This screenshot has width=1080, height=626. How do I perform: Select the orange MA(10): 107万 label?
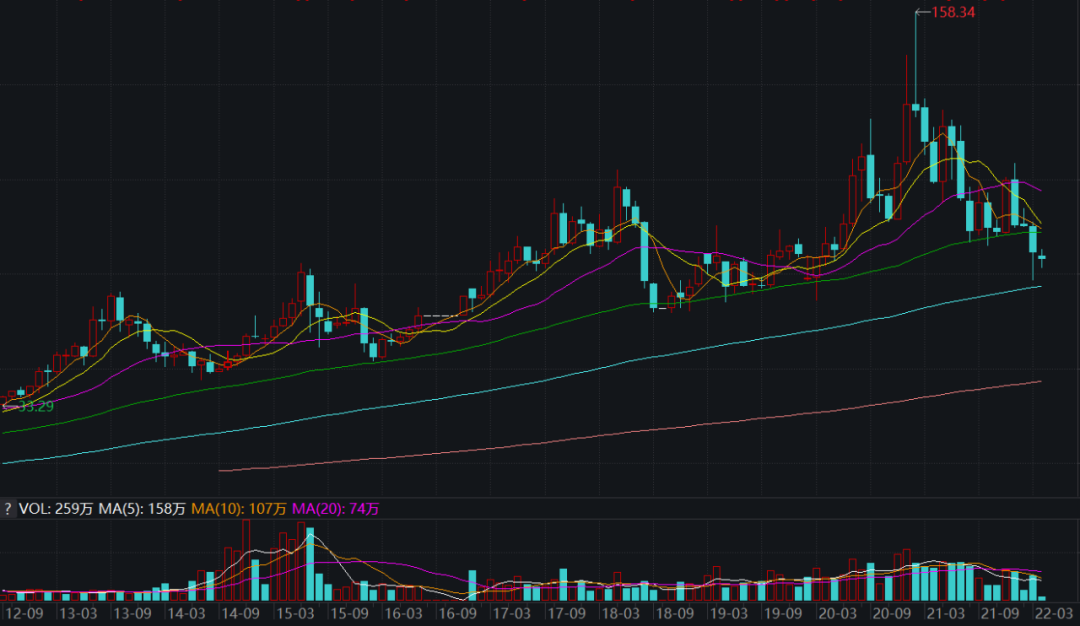point(238,509)
